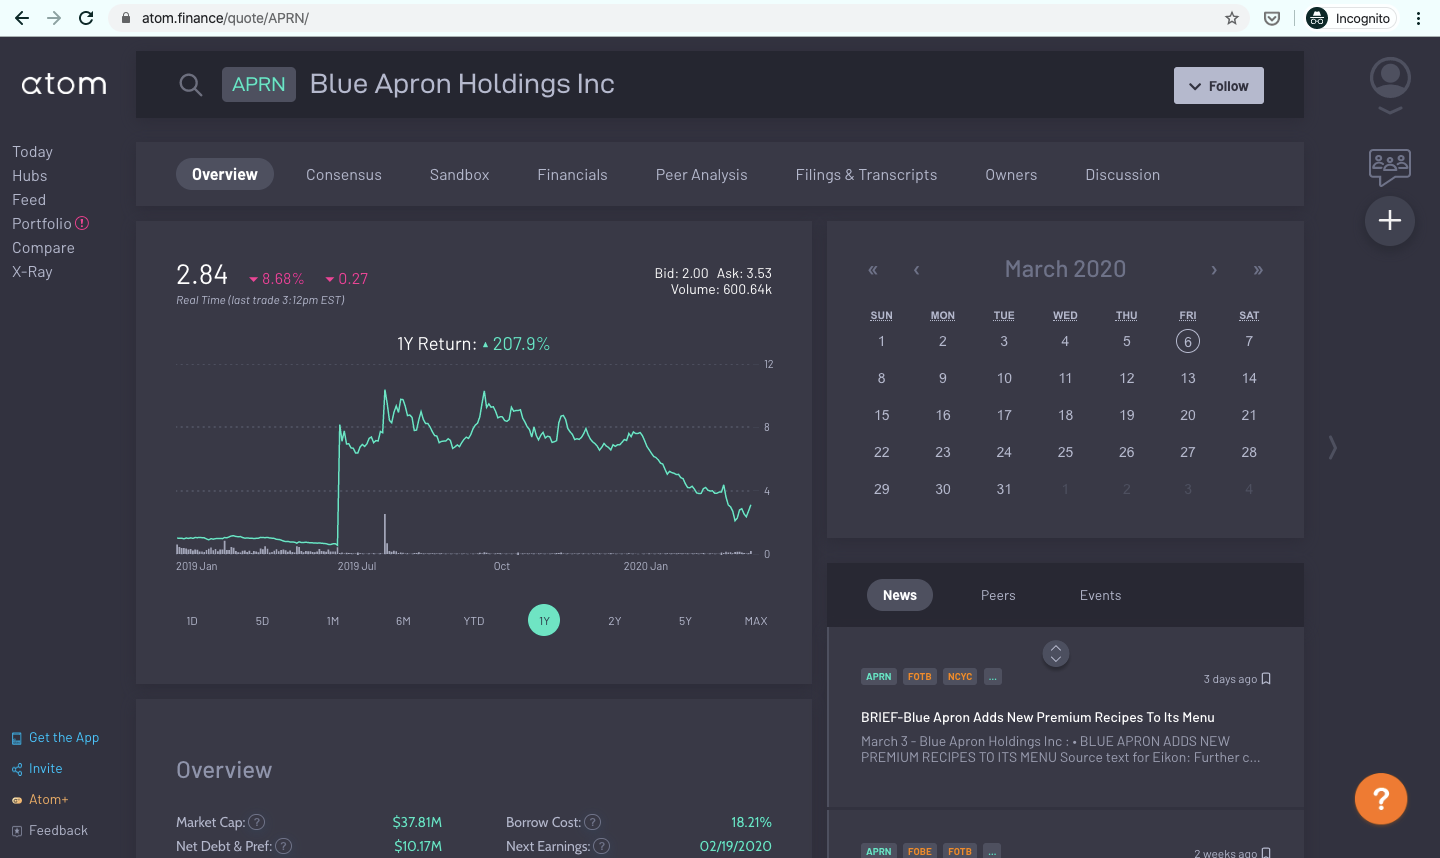Open the Follow dropdown button
1440x858 pixels.
coord(1219,86)
